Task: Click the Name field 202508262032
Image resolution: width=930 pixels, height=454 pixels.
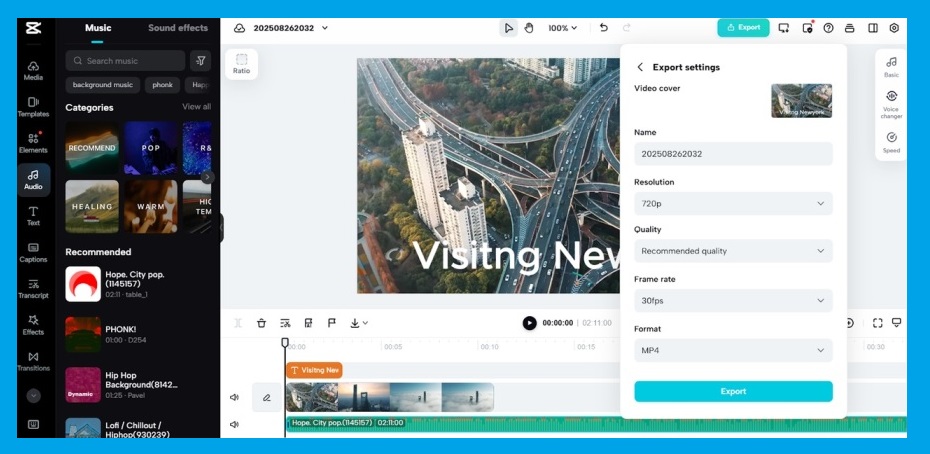Action: tap(733, 154)
